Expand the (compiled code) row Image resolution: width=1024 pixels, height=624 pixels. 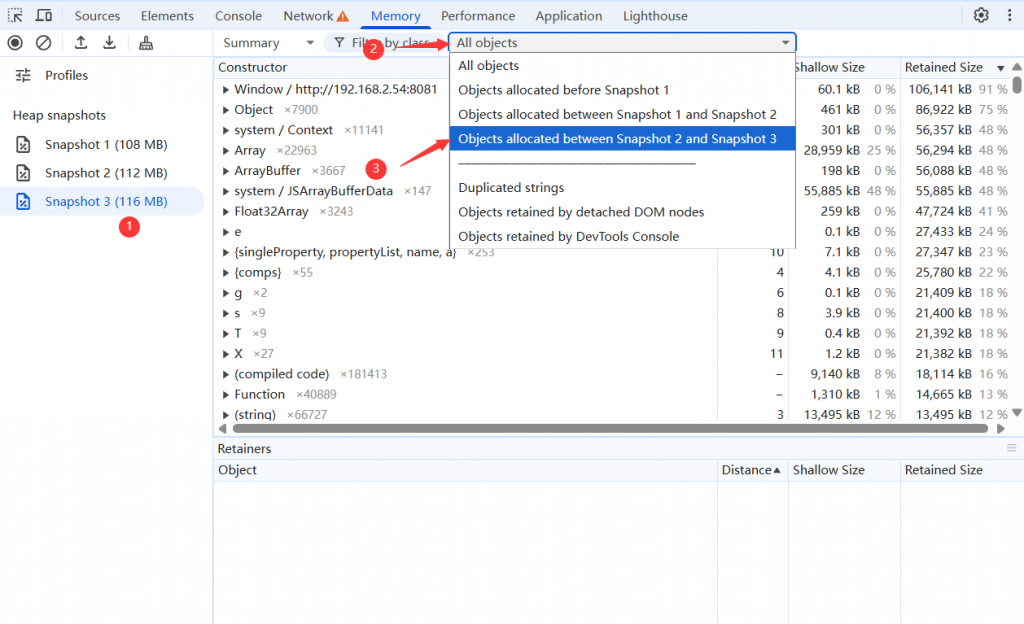(226, 374)
